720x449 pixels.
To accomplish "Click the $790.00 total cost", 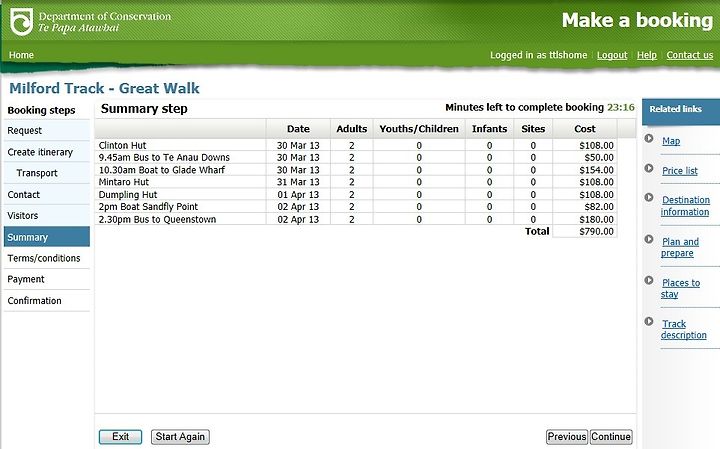I will coord(596,231).
